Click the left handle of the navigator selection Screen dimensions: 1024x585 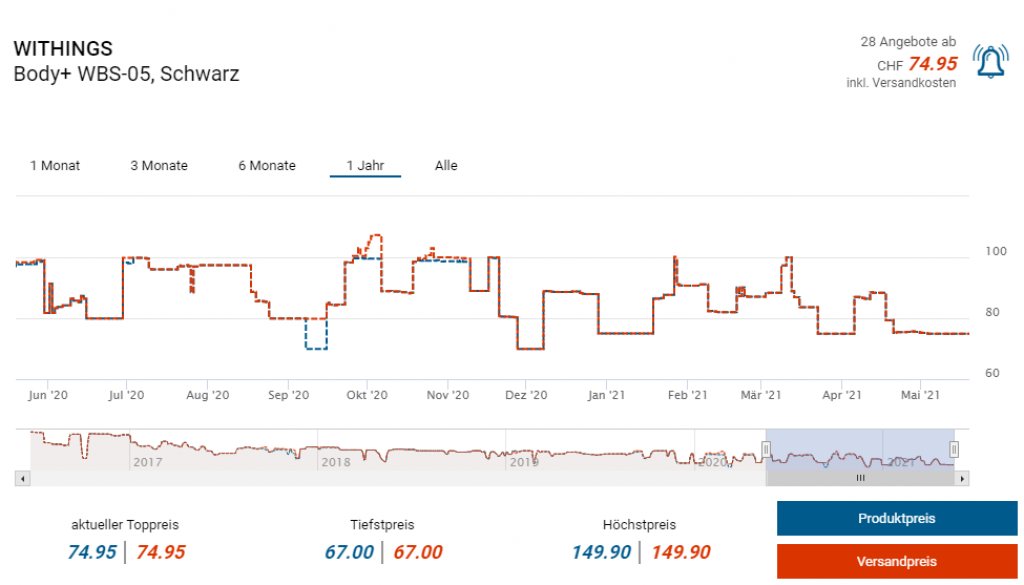pos(766,449)
